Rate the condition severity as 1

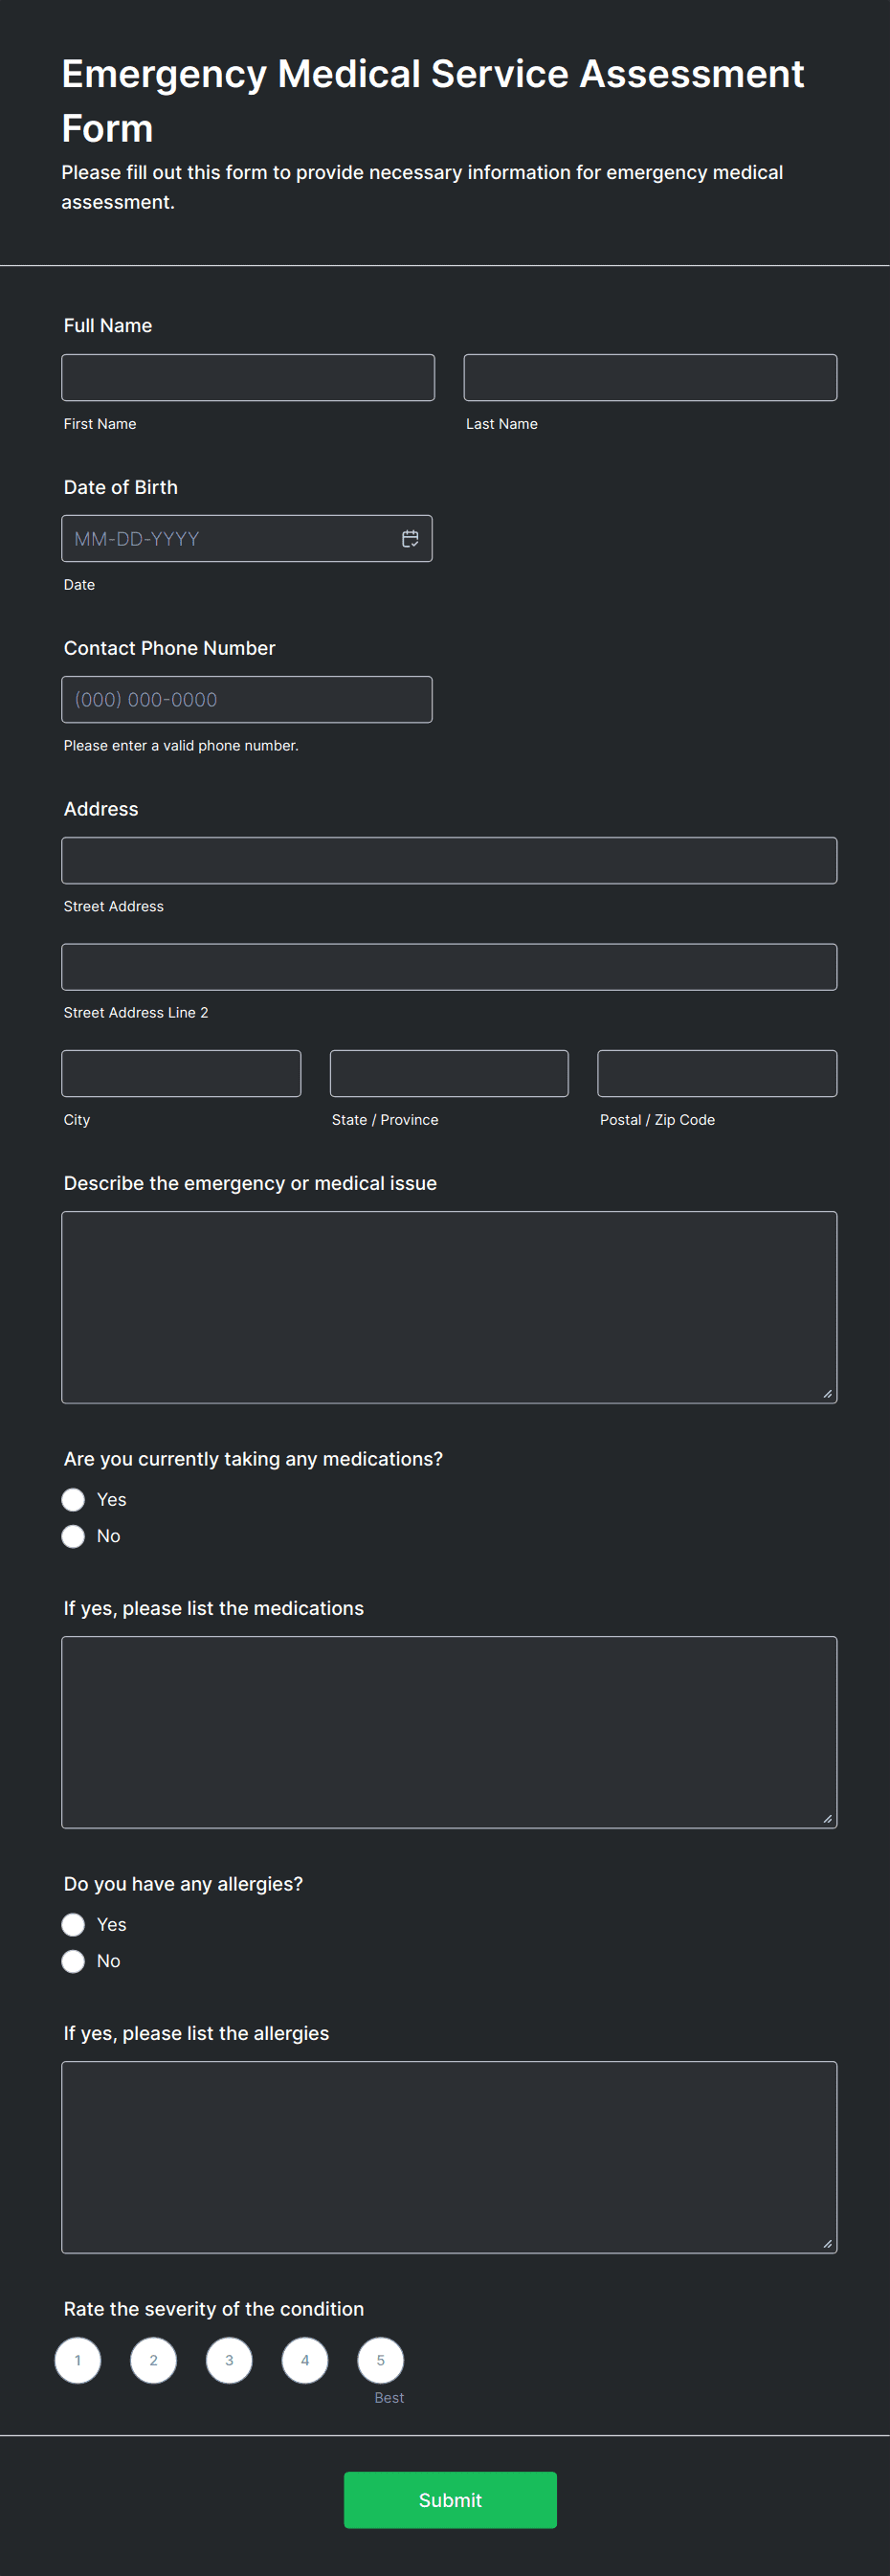coord(78,2360)
